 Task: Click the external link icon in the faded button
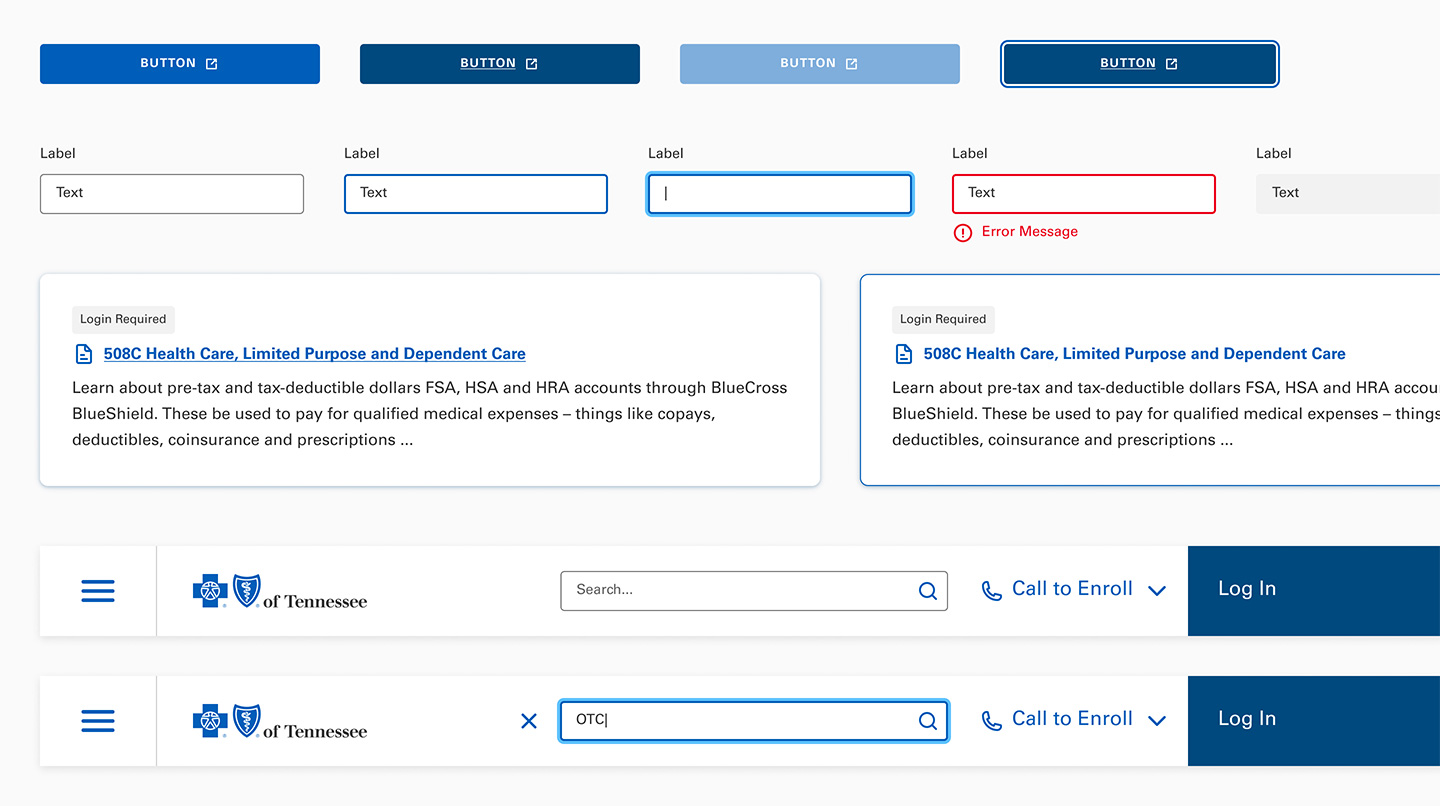tap(851, 64)
